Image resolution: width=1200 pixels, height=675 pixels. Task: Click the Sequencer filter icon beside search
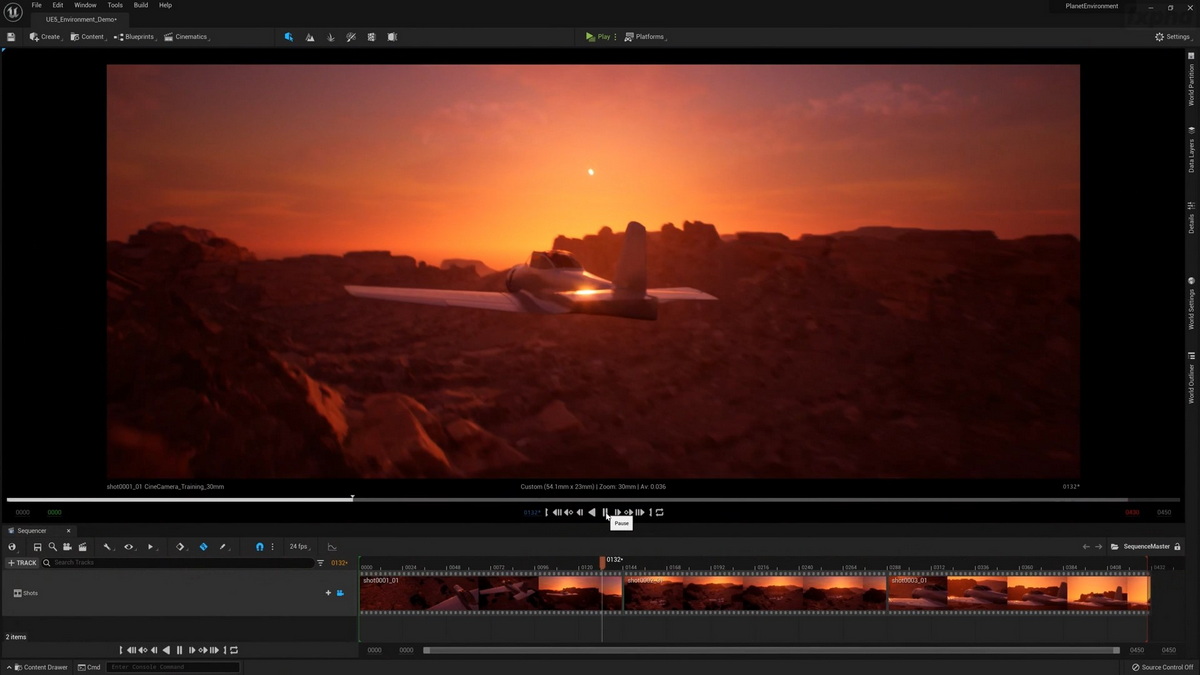[320, 563]
